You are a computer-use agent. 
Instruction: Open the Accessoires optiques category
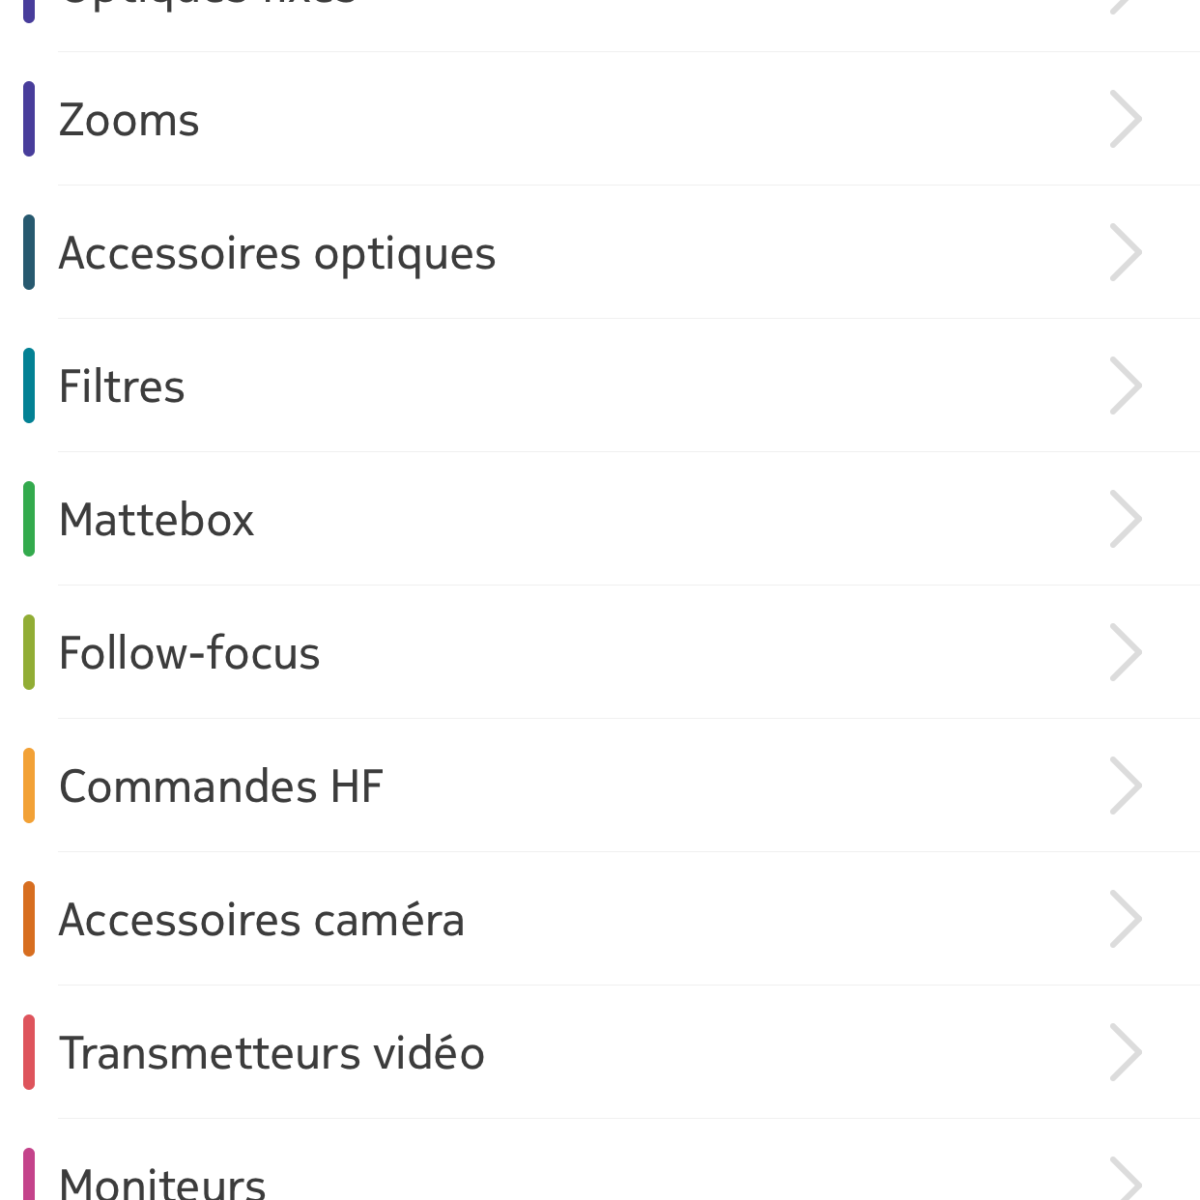[600, 252]
